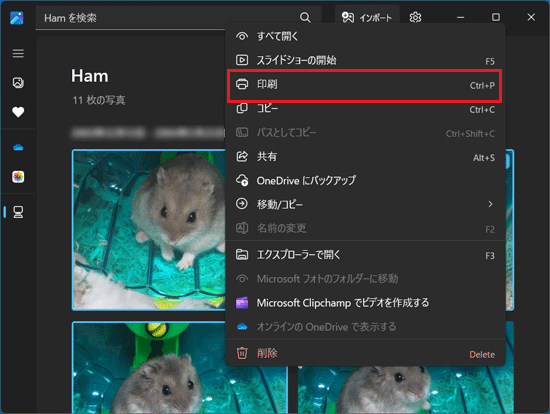
Task: Choose エクスプローラーで開く entry
Action: click(x=365, y=255)
